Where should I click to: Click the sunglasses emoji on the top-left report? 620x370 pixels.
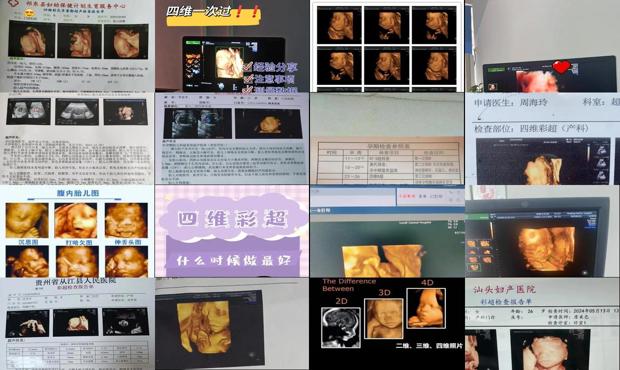(x=29, y=13)
